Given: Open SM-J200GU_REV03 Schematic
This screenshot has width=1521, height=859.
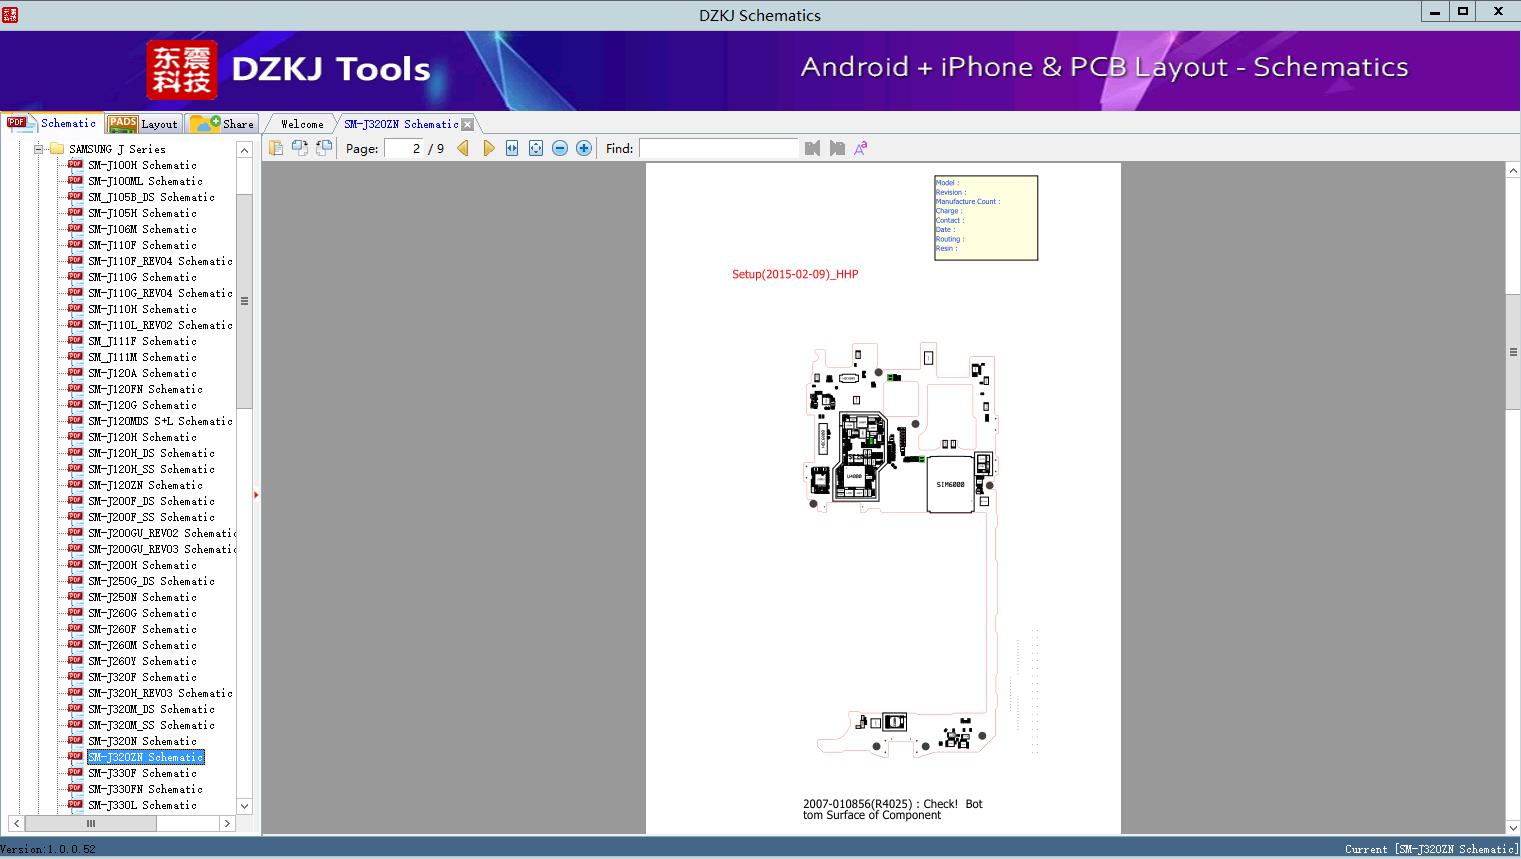Looking at the screenshot, I should (162, 549).
